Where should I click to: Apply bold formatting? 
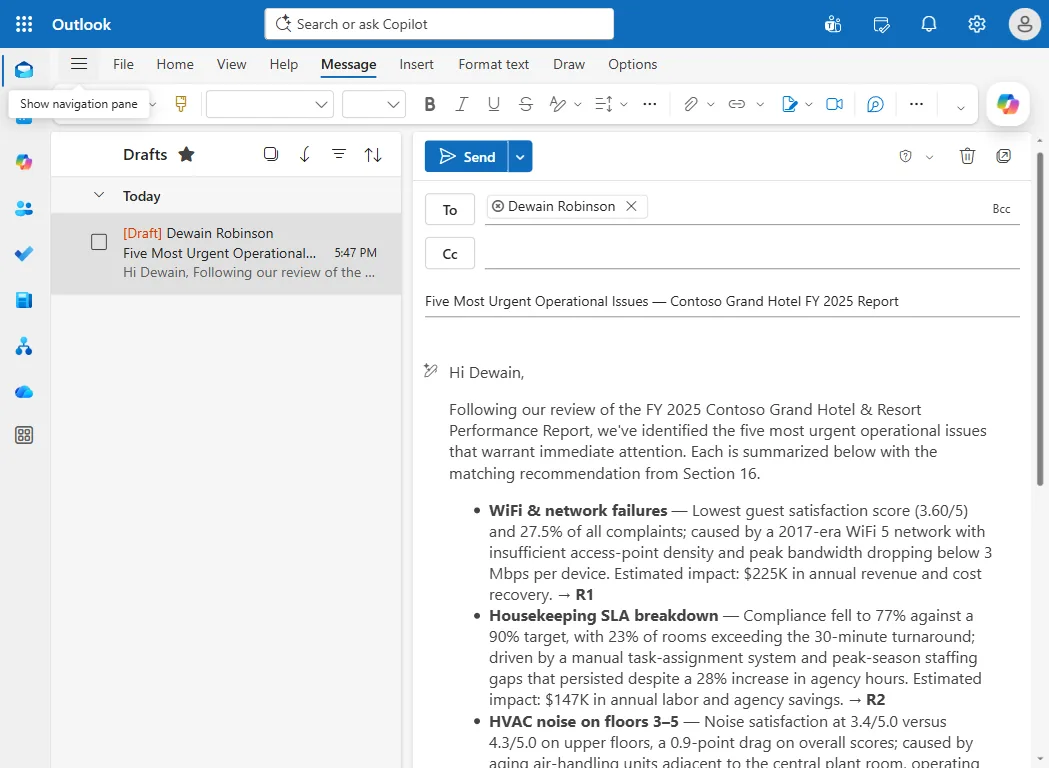click(x=430, y=104)
